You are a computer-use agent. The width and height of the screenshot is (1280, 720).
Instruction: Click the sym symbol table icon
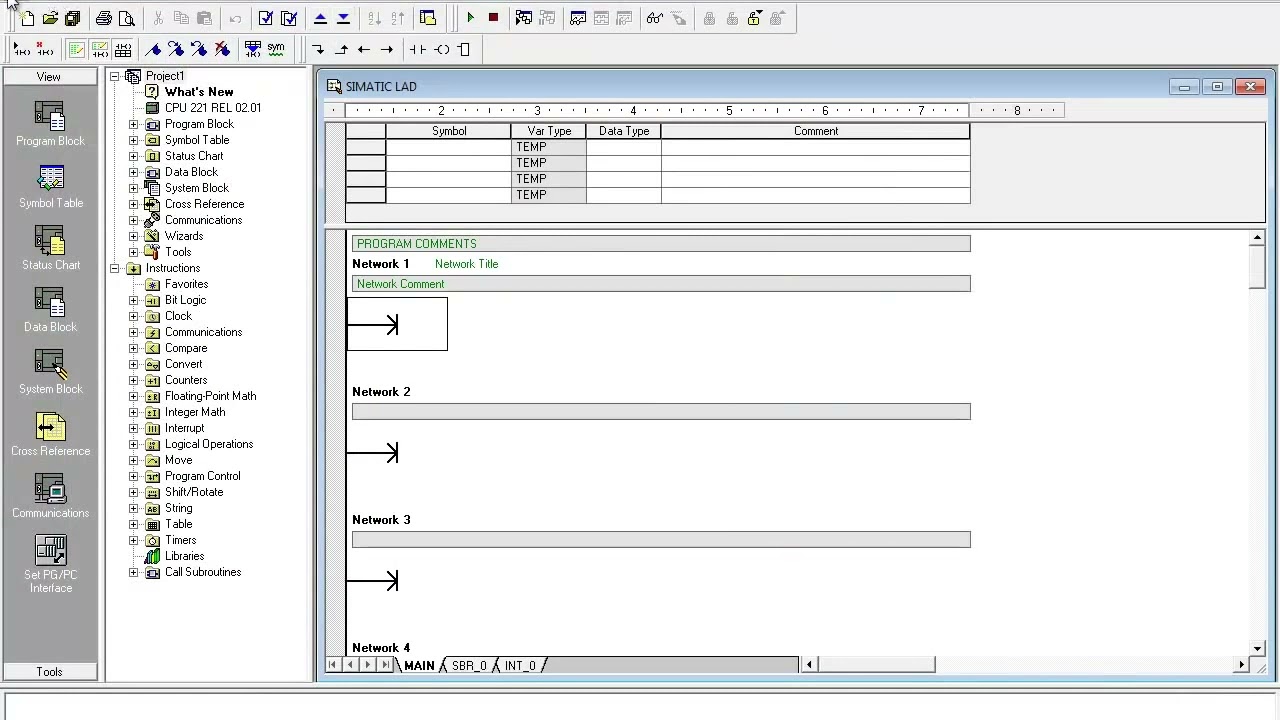[276, 49]
